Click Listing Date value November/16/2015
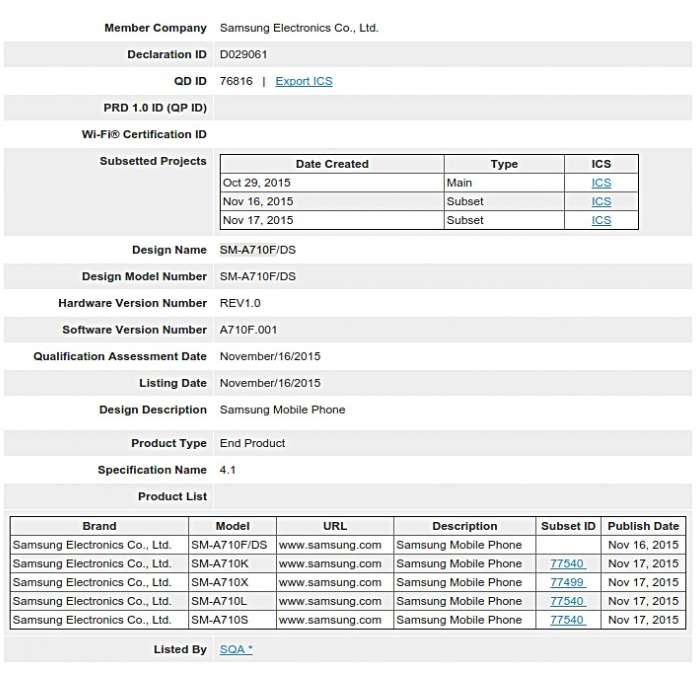The image size is (696, 674). pos(270,383)
